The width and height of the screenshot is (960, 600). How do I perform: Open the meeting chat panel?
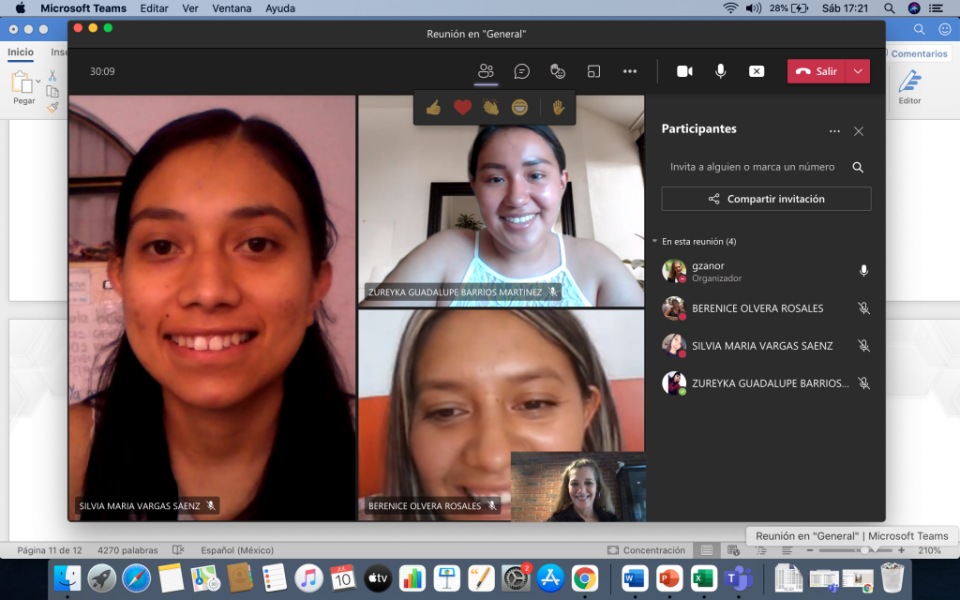(x=522, y=71)
